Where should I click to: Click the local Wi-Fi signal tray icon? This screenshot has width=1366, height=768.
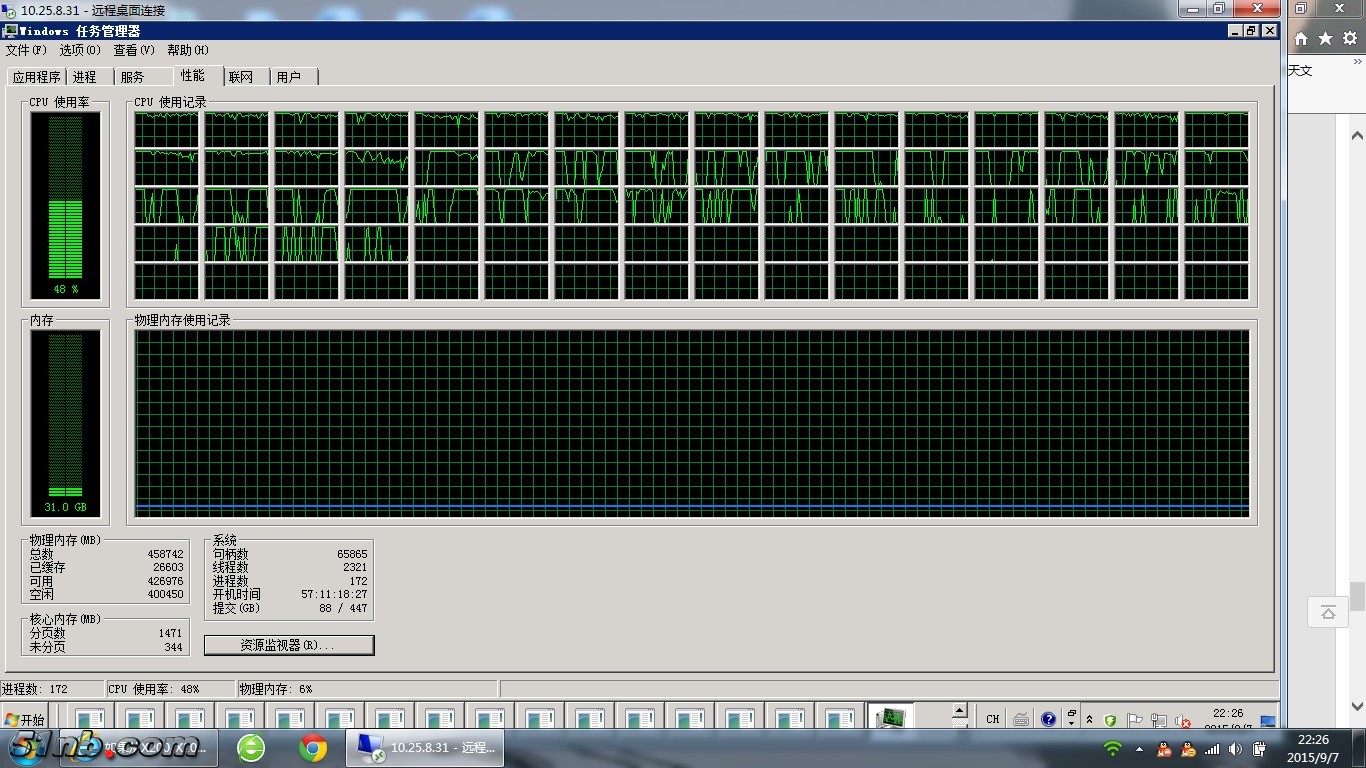[1112, 749]
